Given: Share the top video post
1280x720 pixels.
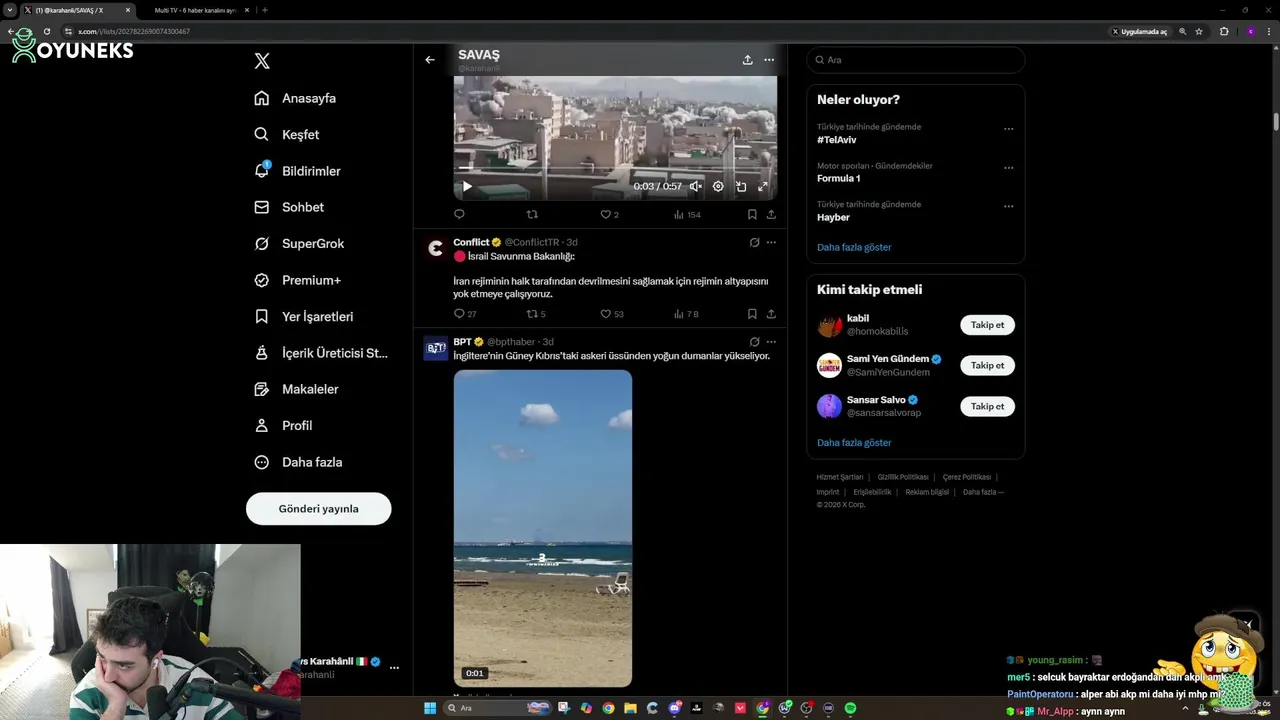Looking at the screenshot, I should point(771,214).
